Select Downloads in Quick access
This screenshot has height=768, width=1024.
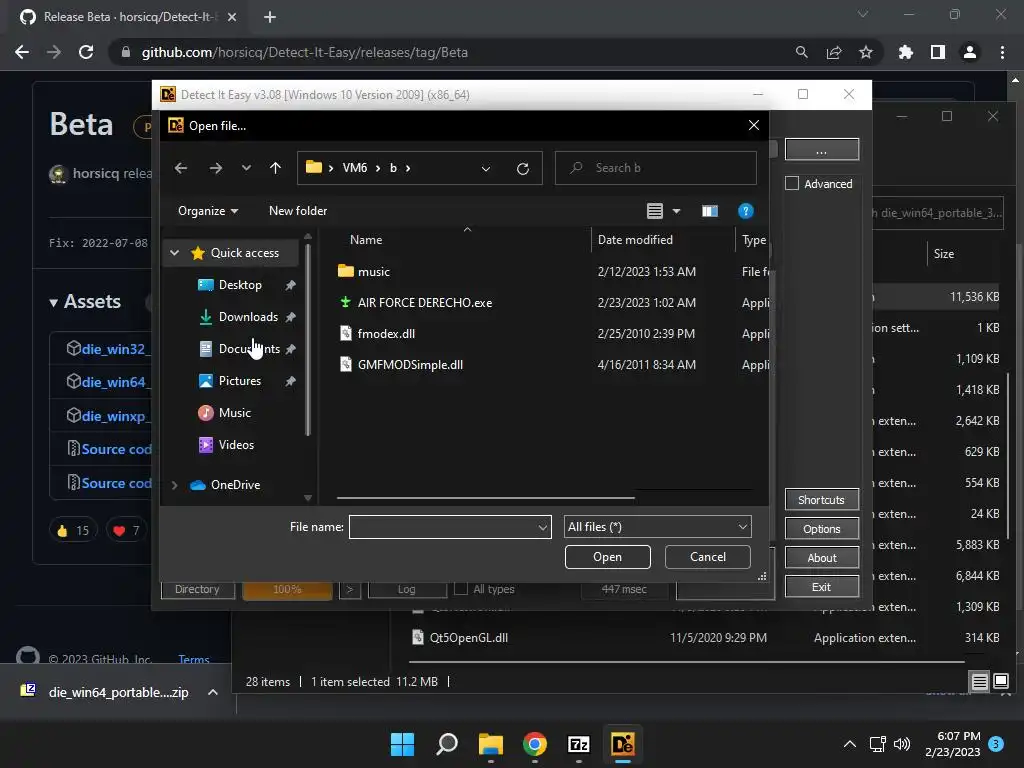click(248, 317)
